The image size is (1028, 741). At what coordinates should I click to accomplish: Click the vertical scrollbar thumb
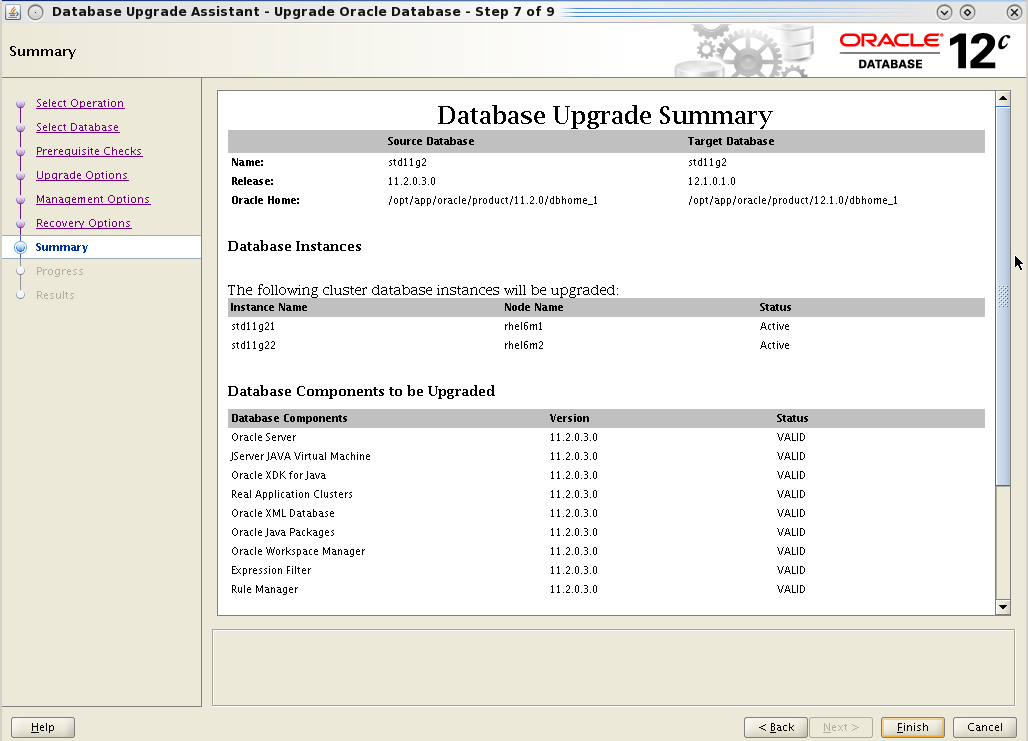[1002, 296]
